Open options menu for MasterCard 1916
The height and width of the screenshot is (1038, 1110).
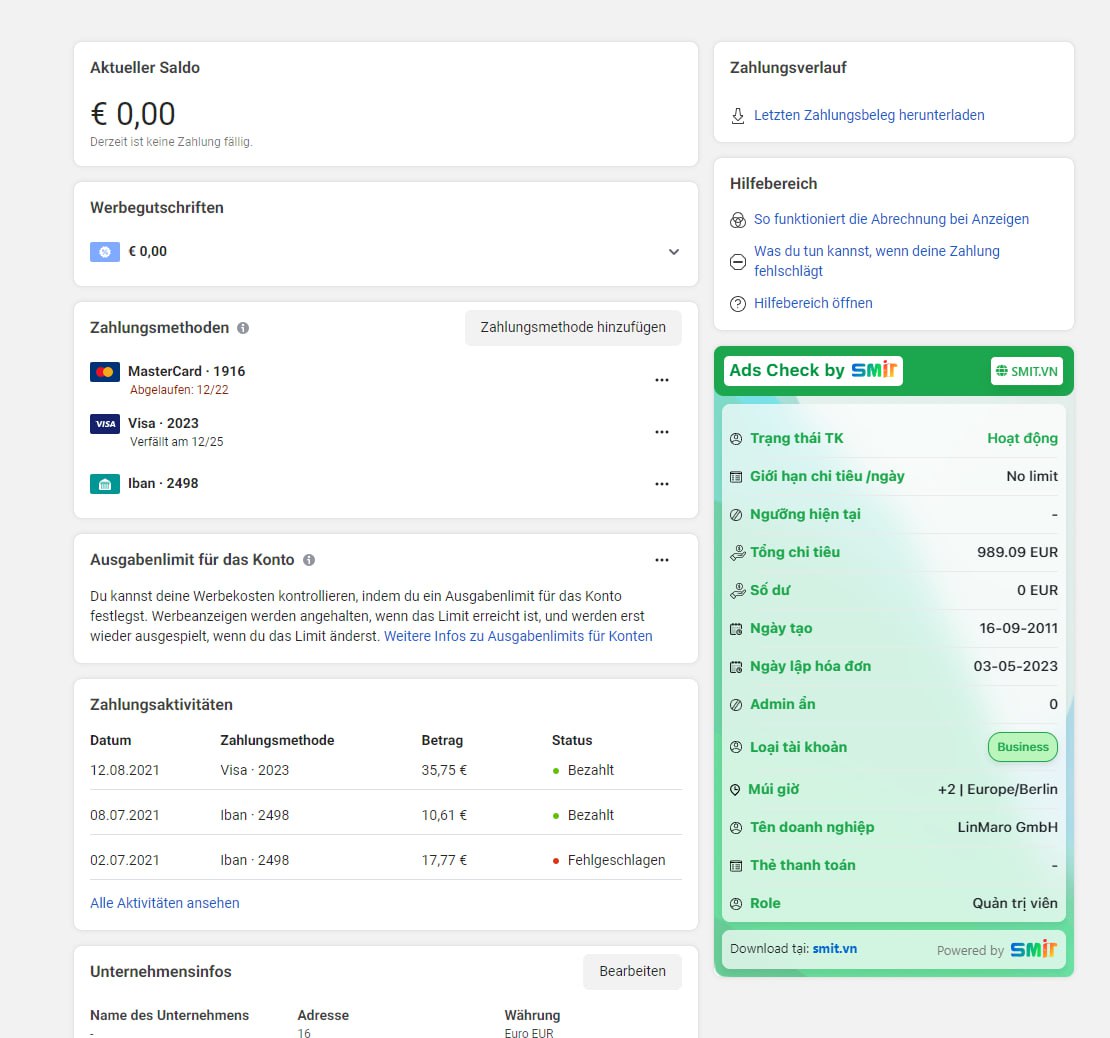point(661,380)
